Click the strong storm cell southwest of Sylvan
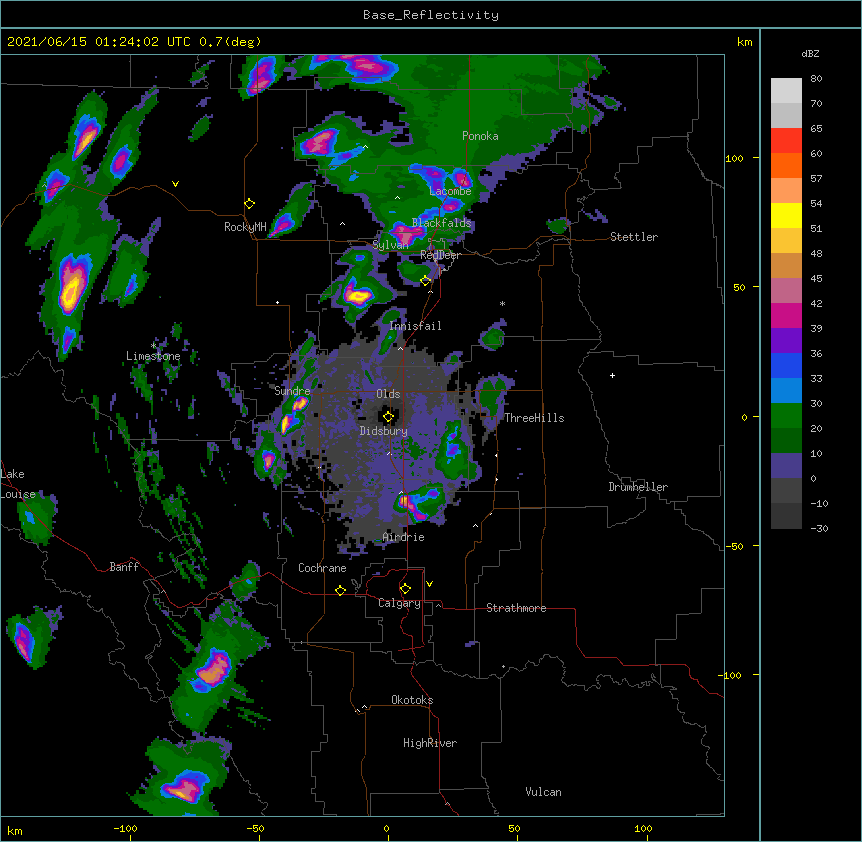The width and height of the screenshot is (862, 842). point(357,295)
